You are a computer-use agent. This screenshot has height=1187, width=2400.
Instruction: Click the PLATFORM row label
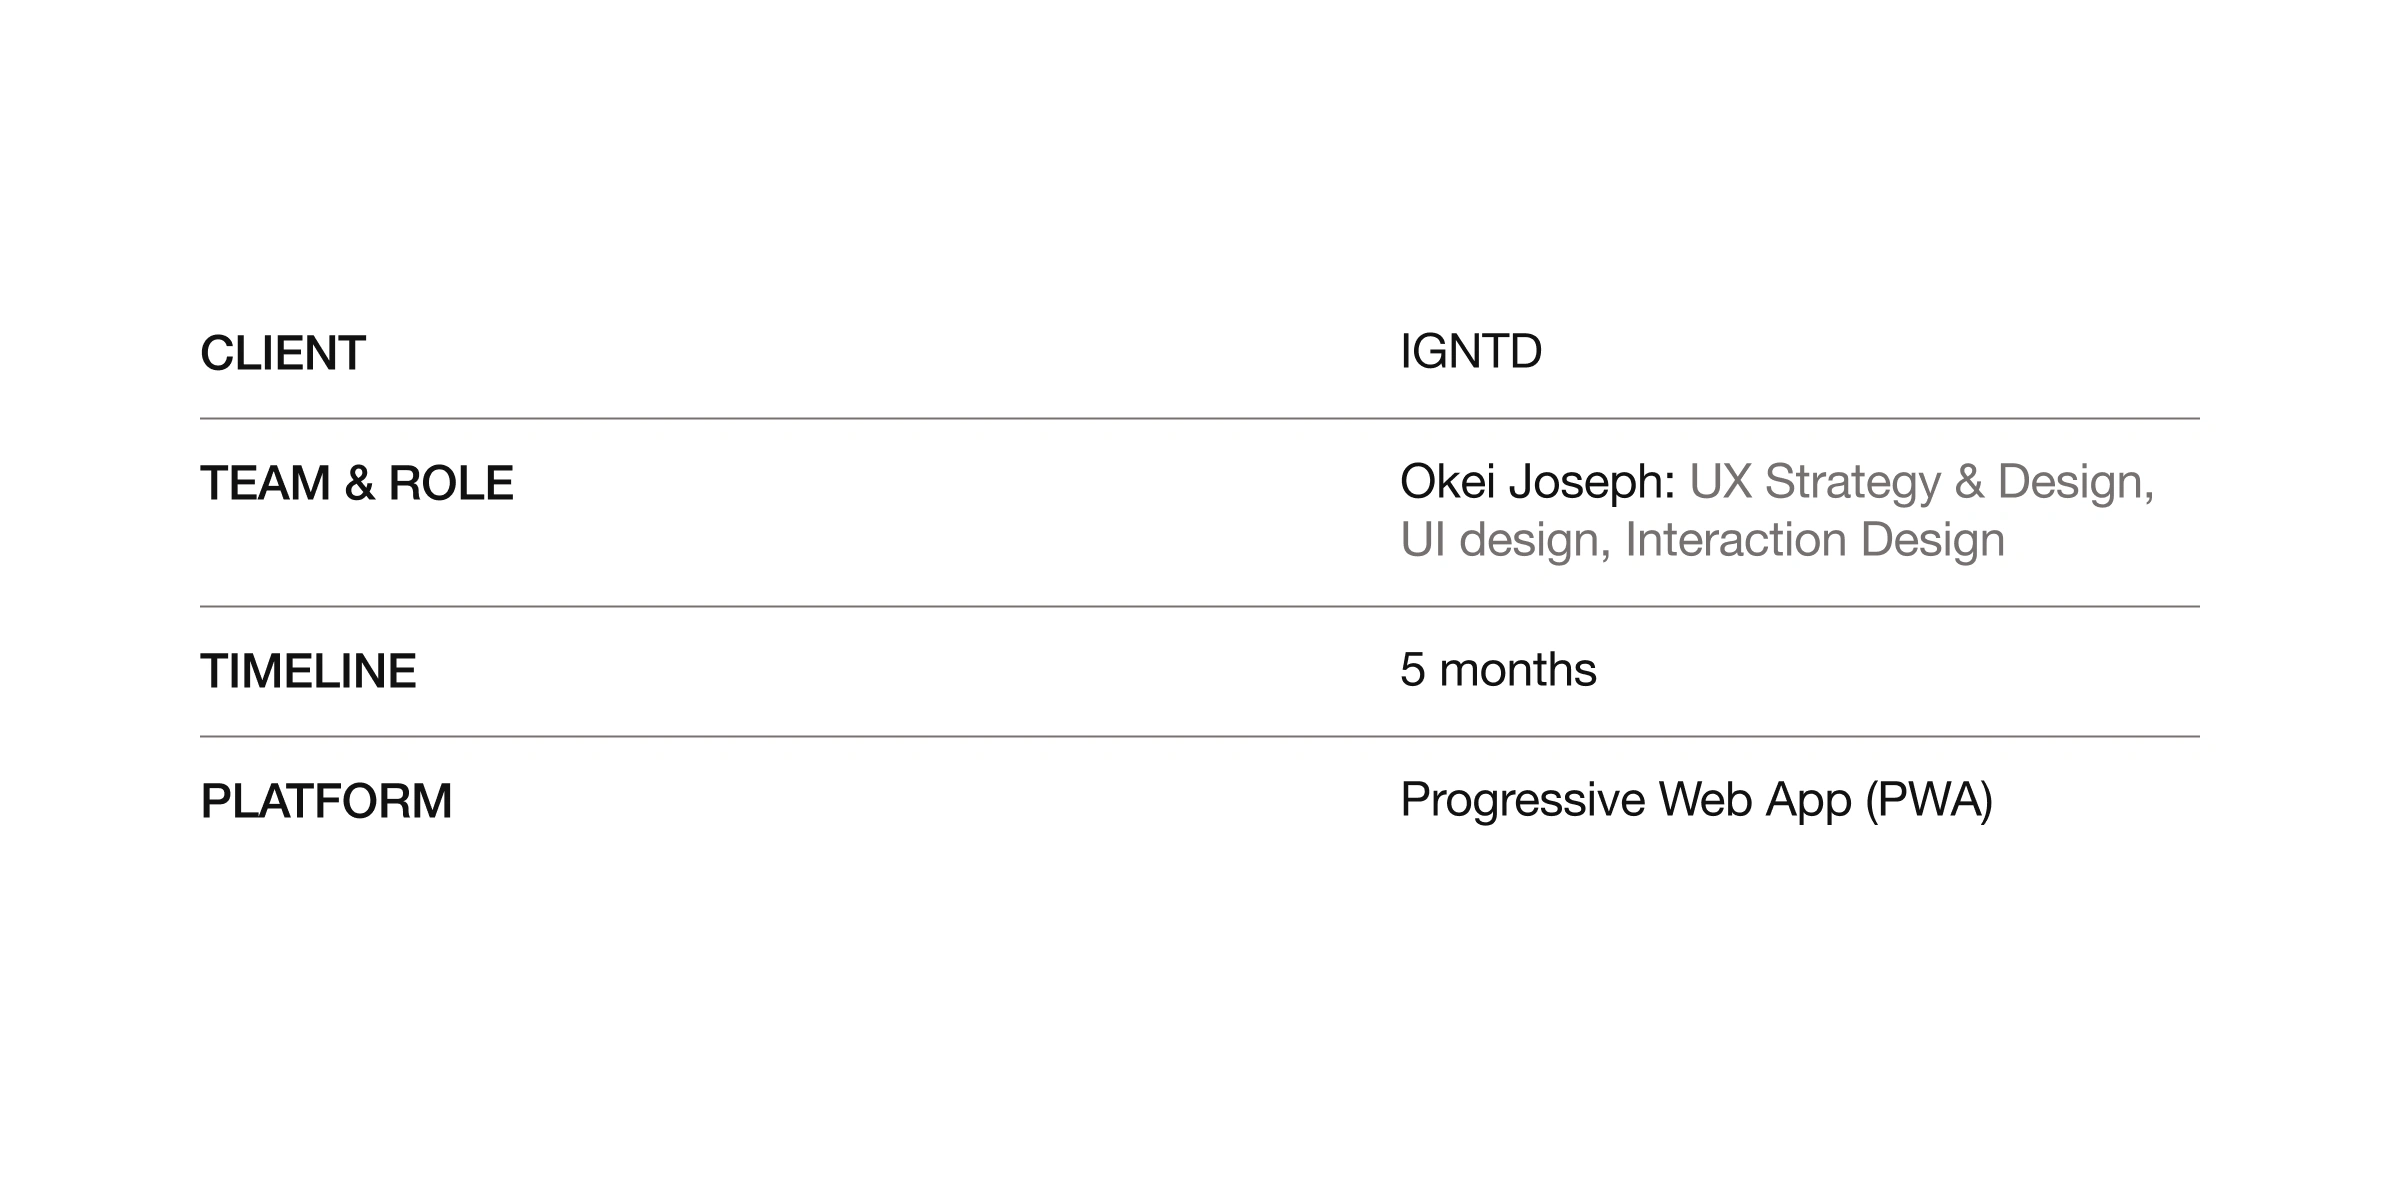tap(326, 801)
